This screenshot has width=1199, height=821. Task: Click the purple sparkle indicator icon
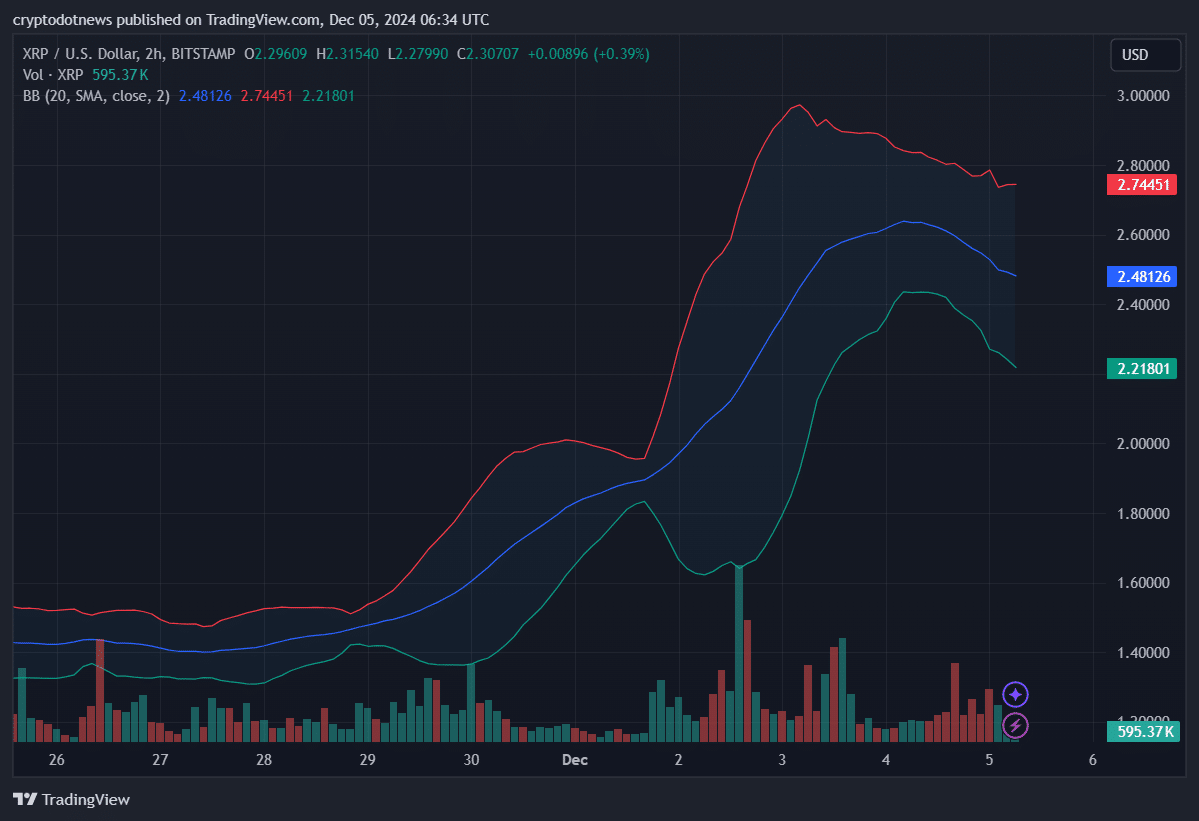coord(1015,695)
